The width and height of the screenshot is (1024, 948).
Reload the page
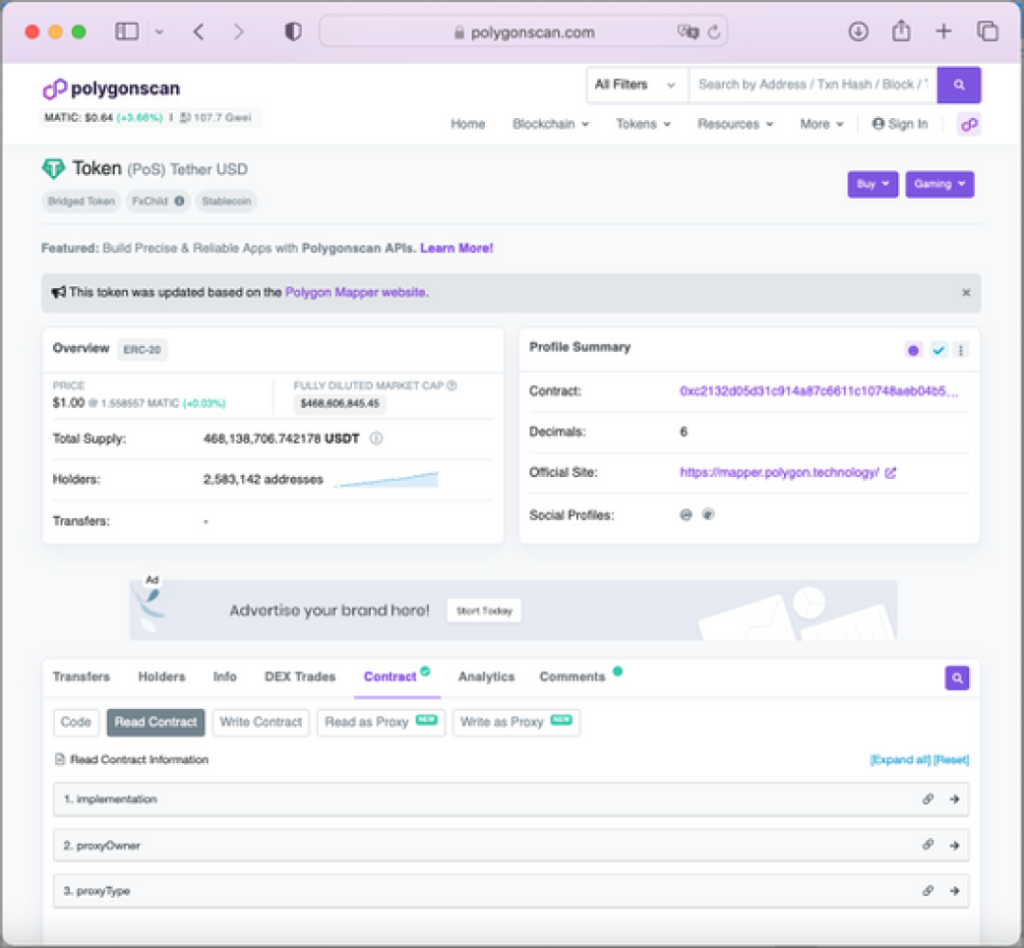(x=714, y=31)
